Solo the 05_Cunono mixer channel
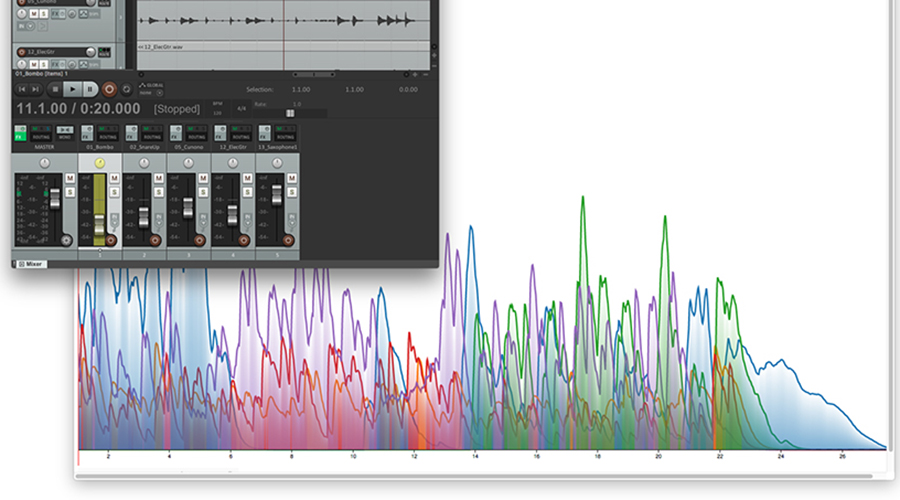Image resolution: width=900 pixels, height=500 pixels. pyautogui.click(x=203, y=192)
